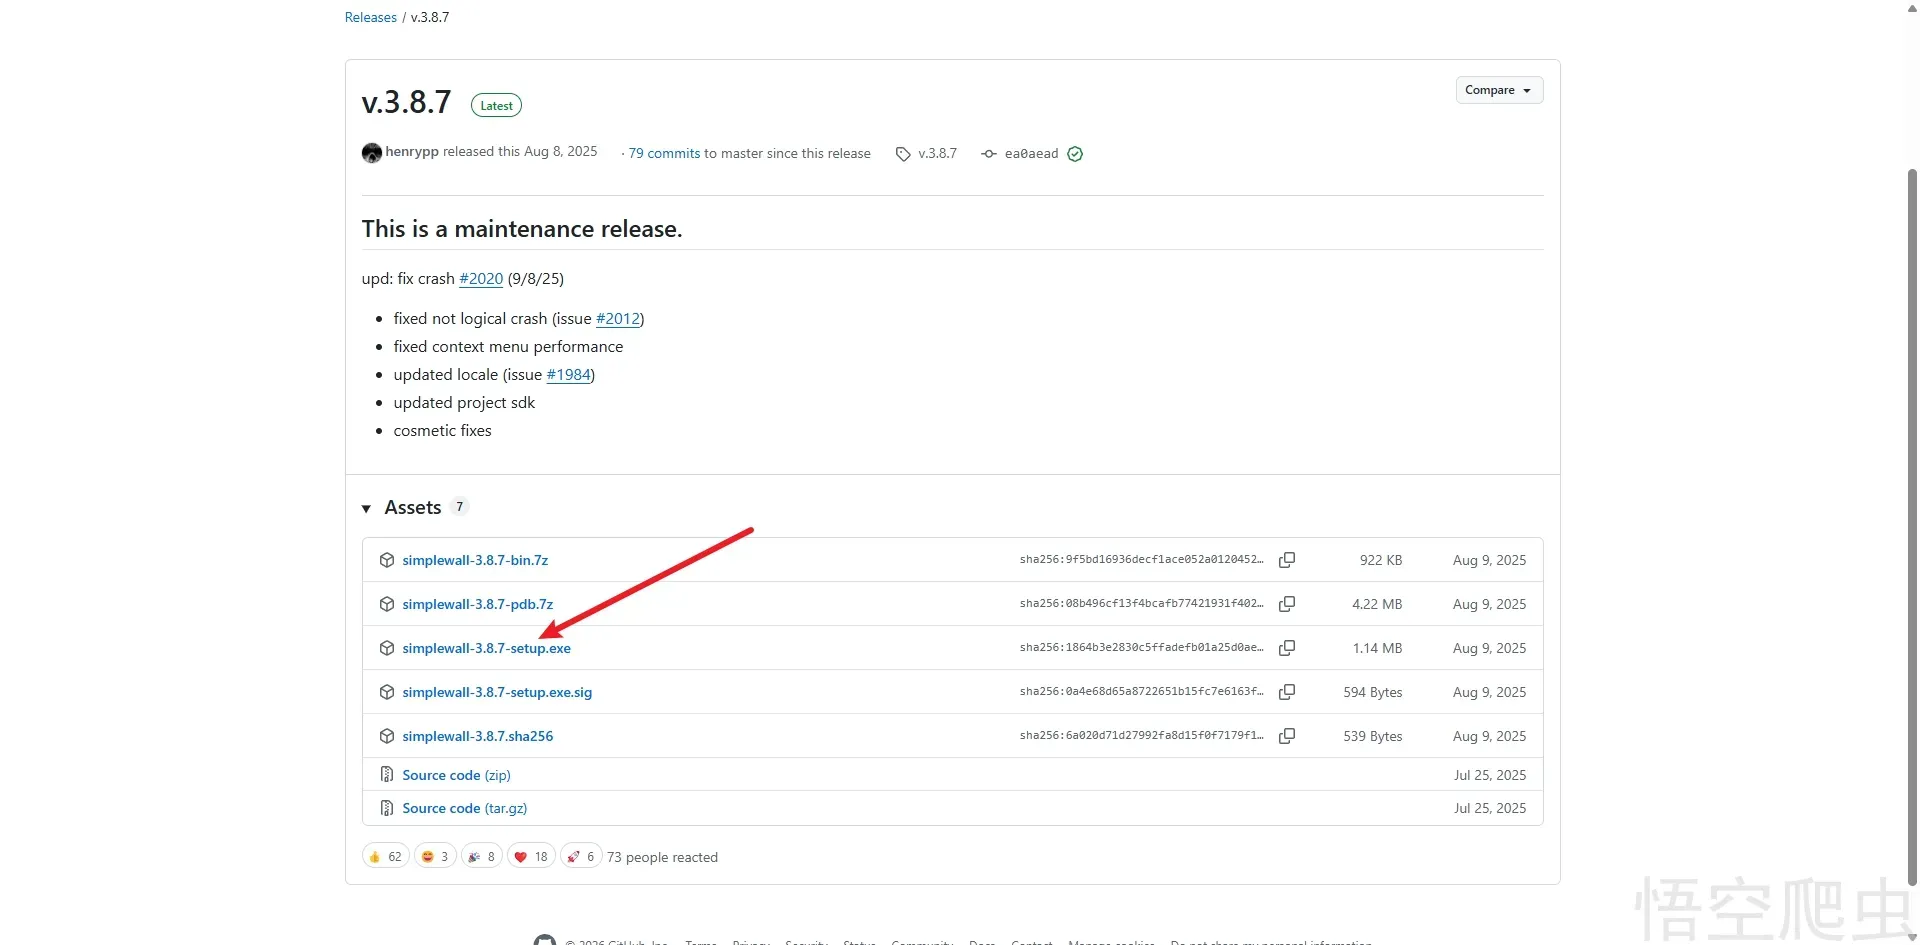Toggle the heart reaction with 18 votes
This screenshot has width=1920, height=945.
530,857
